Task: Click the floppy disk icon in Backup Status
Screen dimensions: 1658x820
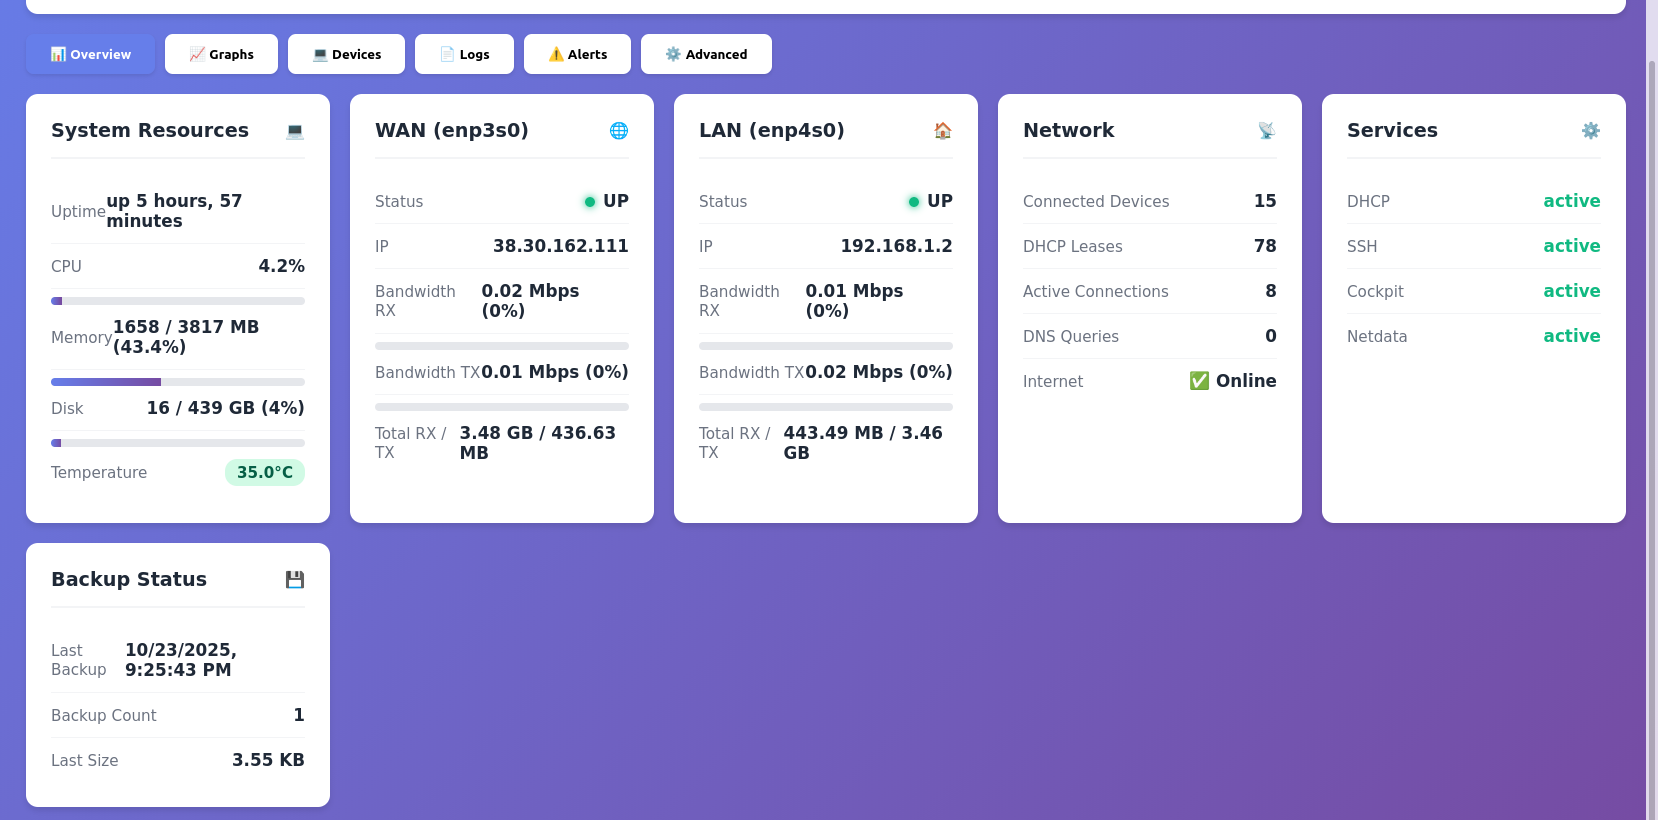Action: pos(295,580)
